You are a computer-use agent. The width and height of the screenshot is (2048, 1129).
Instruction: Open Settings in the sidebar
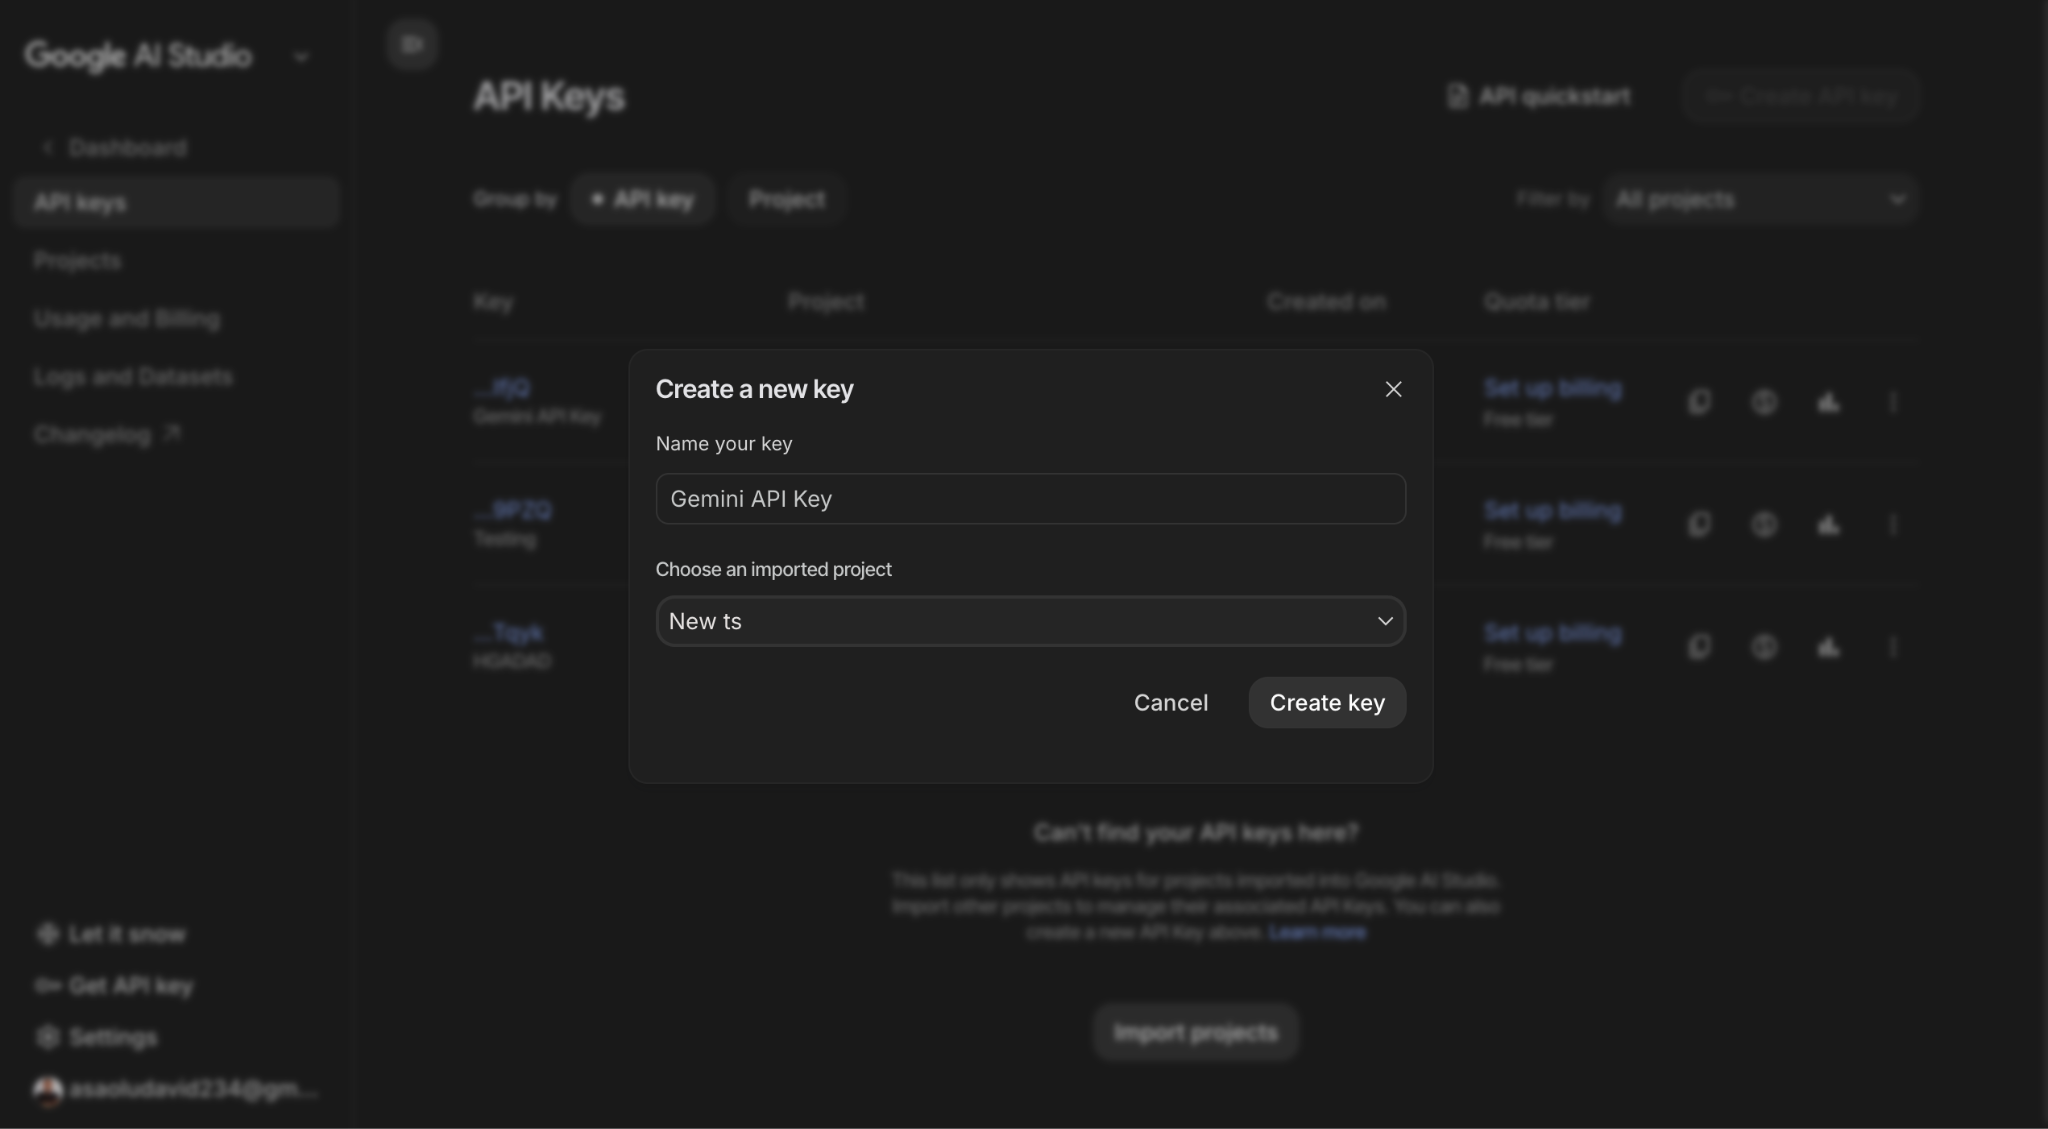tap(96, 1038)
